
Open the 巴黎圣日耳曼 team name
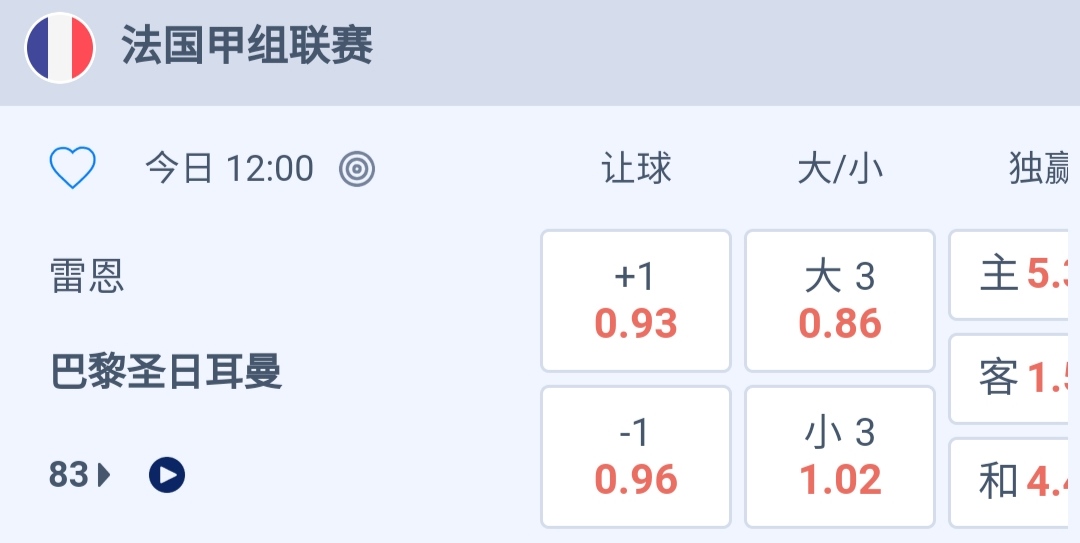click(166, 372)
